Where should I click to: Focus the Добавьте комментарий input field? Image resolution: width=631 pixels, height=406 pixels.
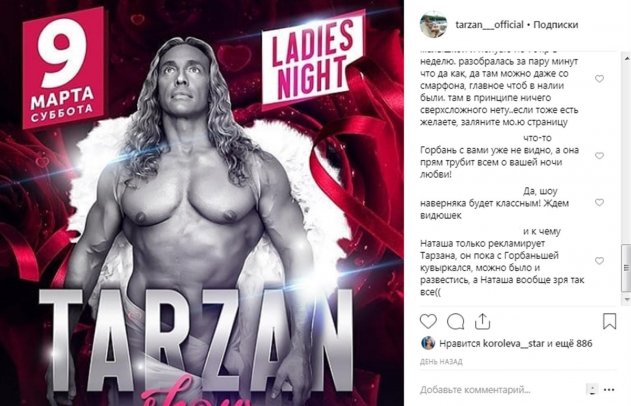click(501, 390)
